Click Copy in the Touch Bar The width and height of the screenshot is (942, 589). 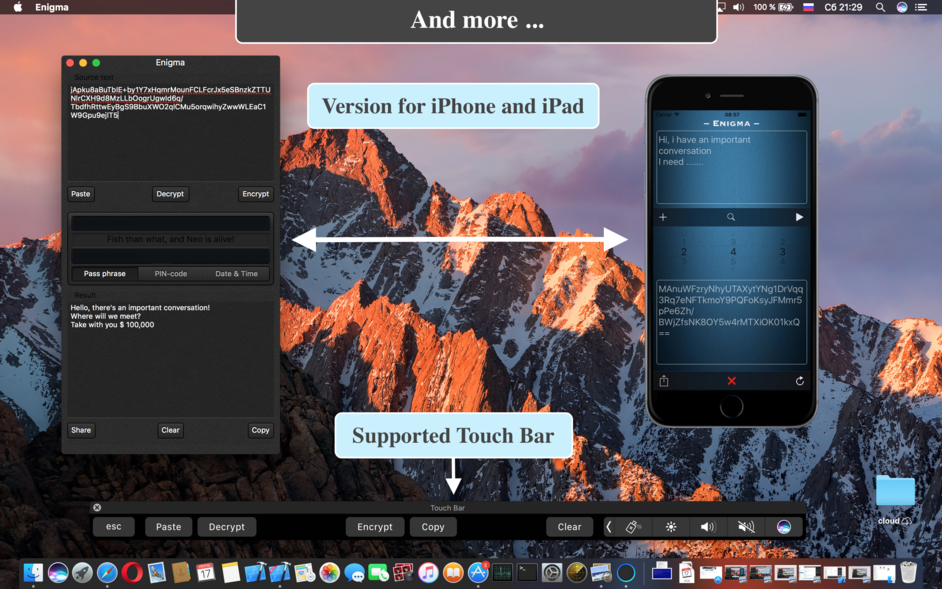(433, 527)
